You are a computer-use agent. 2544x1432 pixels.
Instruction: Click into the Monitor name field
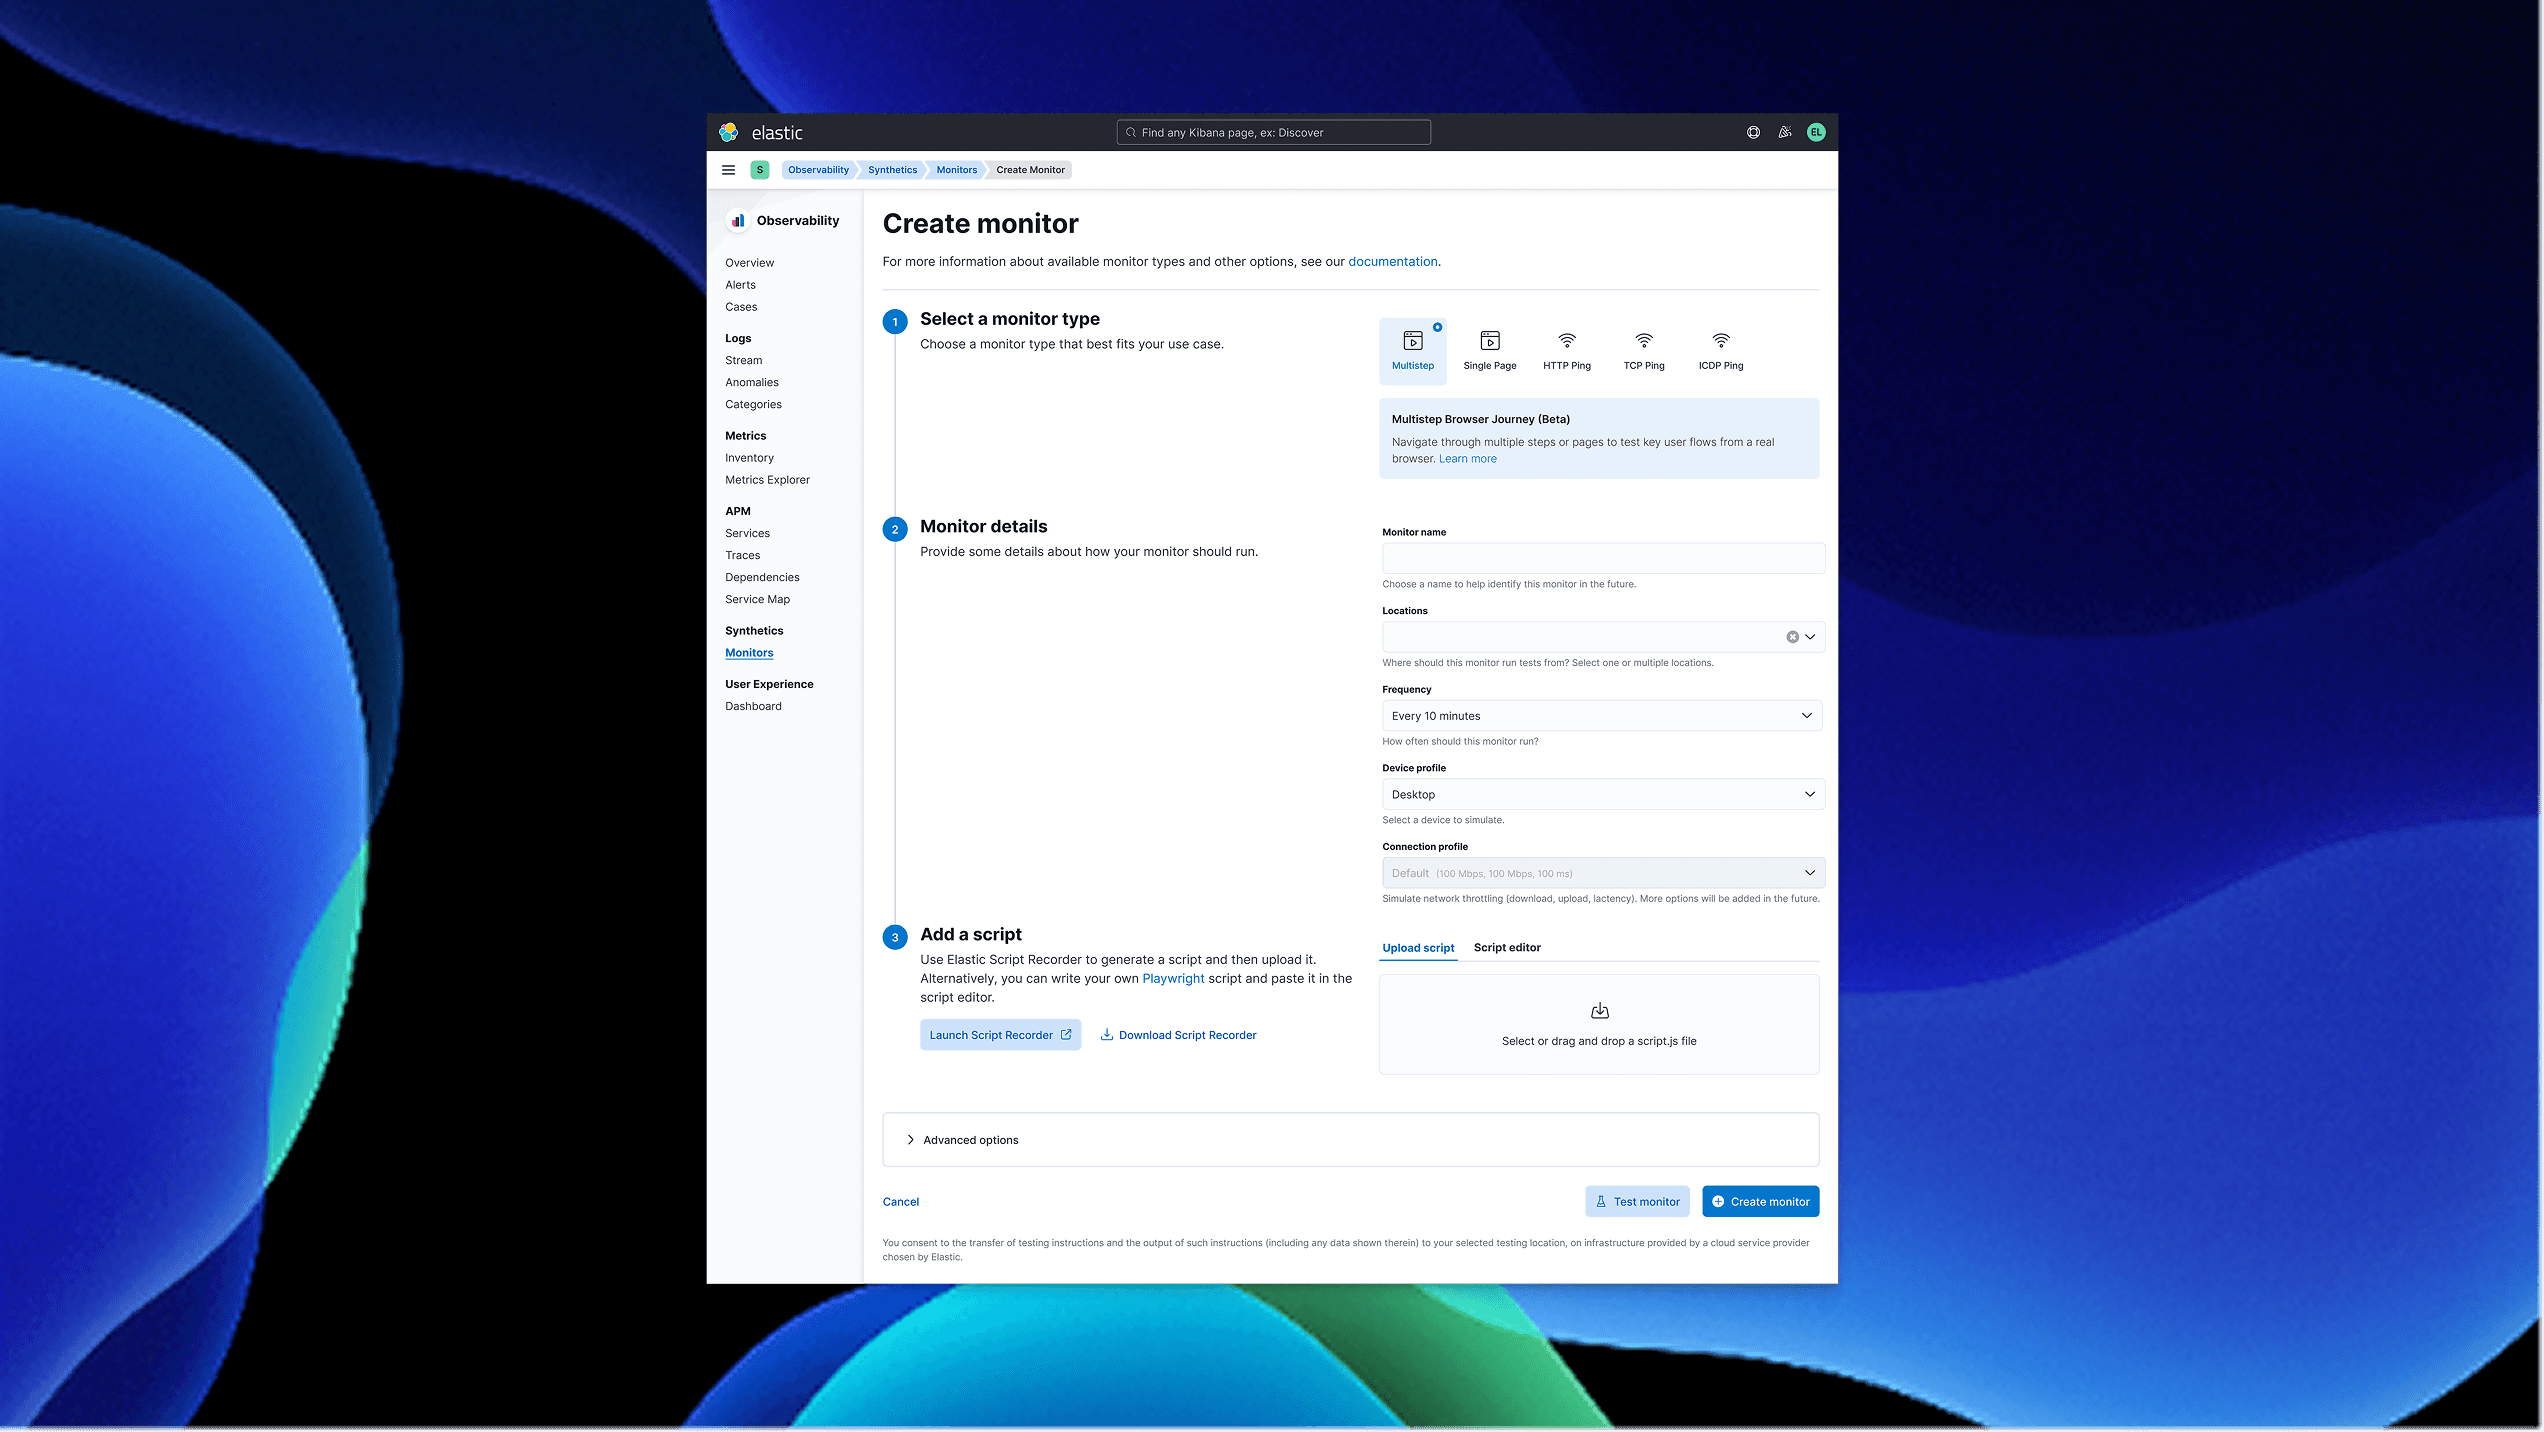pos(1602,558)
